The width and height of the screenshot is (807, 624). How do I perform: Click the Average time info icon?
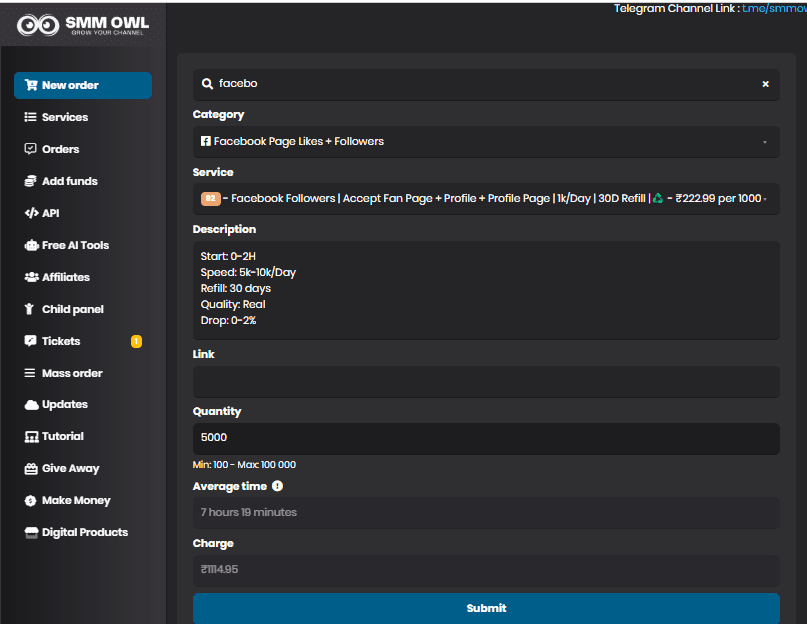click(x=277, y=486)
